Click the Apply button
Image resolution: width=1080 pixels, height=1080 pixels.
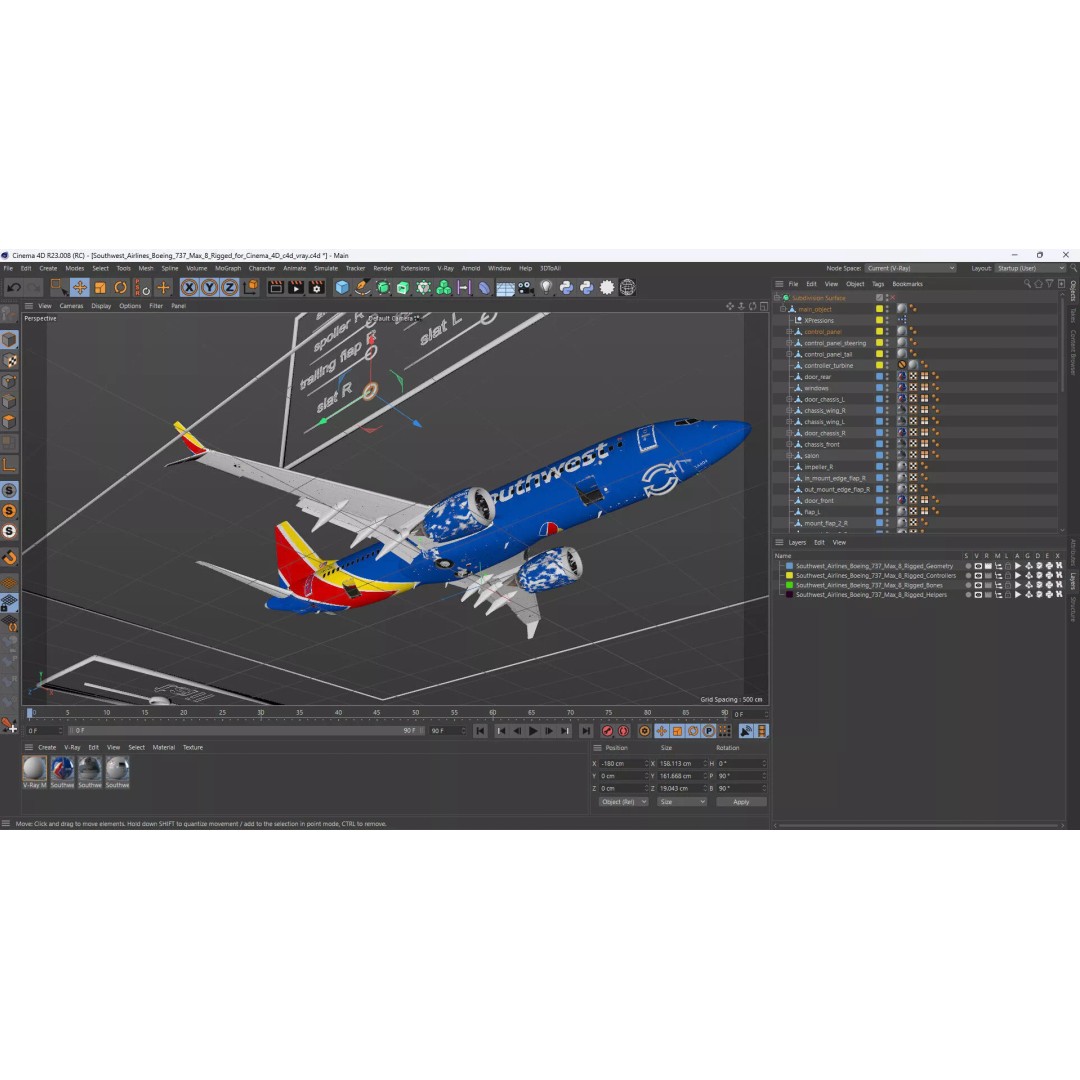coord(741,802)
